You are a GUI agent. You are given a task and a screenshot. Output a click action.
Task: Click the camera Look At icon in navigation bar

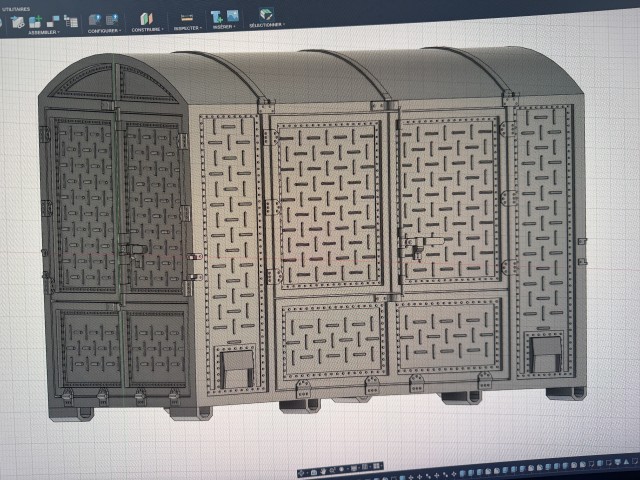313,472
